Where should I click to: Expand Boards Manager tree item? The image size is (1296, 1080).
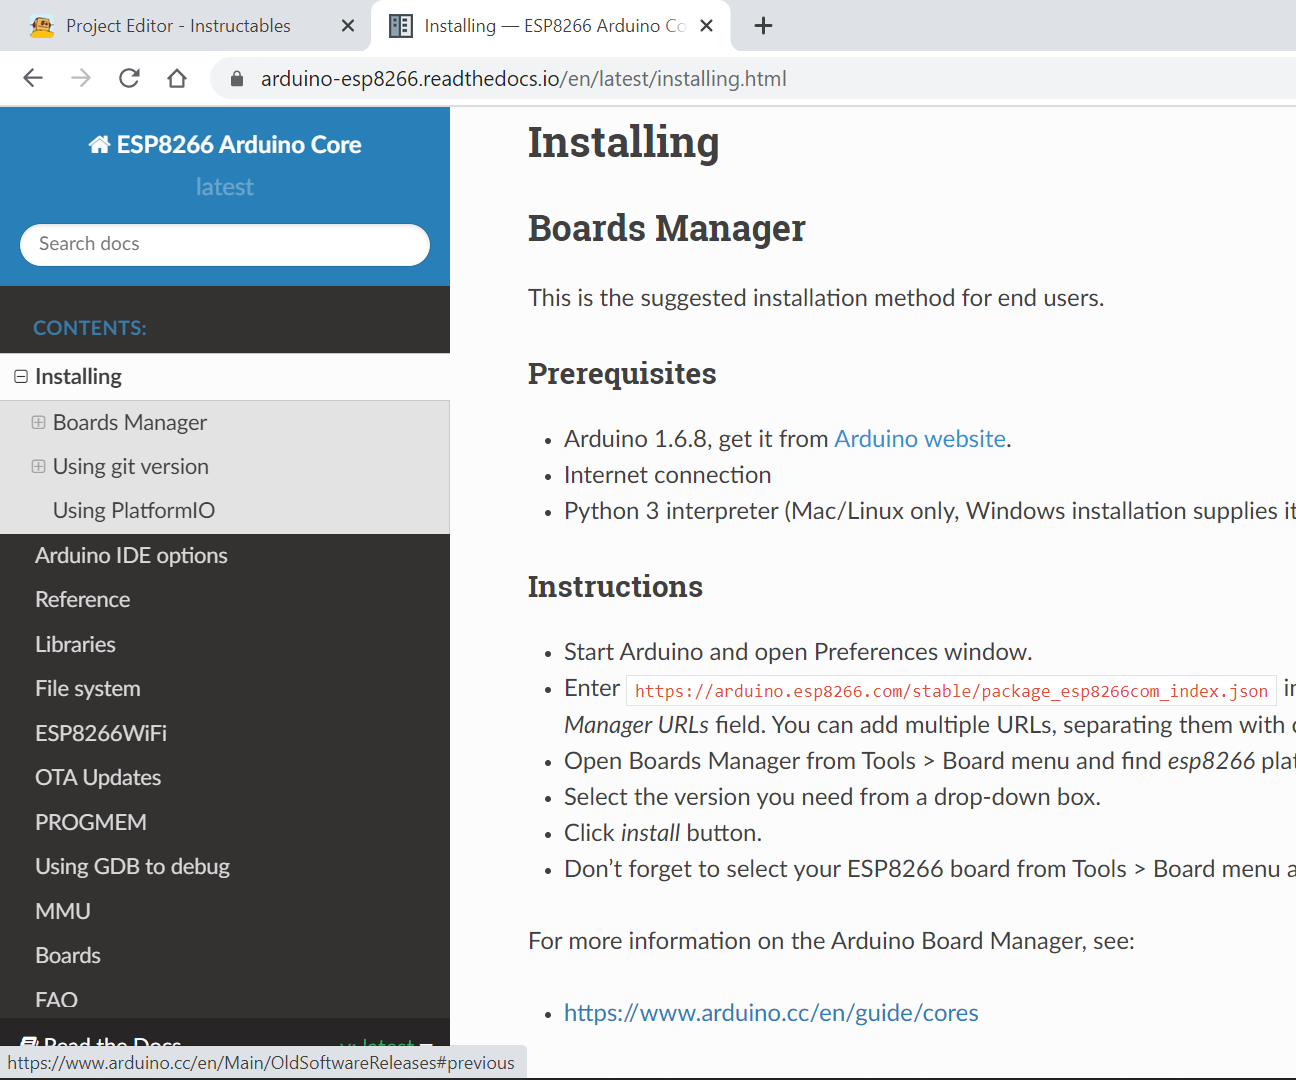tap(38, 422)
